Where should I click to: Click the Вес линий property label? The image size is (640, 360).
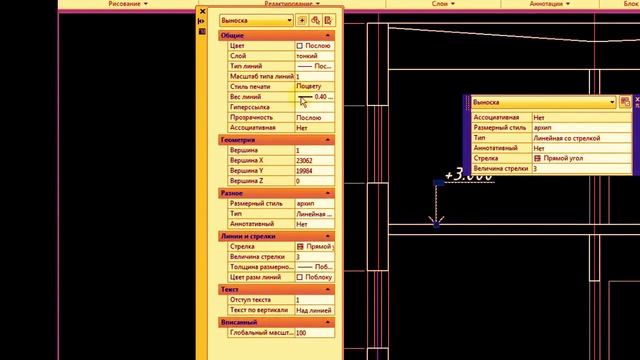[245, 97]
